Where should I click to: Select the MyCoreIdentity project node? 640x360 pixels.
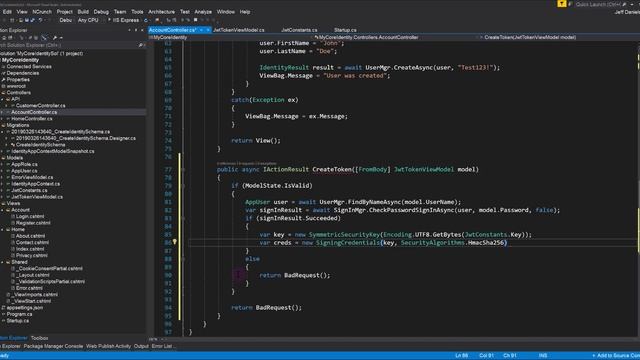(21, 60)
